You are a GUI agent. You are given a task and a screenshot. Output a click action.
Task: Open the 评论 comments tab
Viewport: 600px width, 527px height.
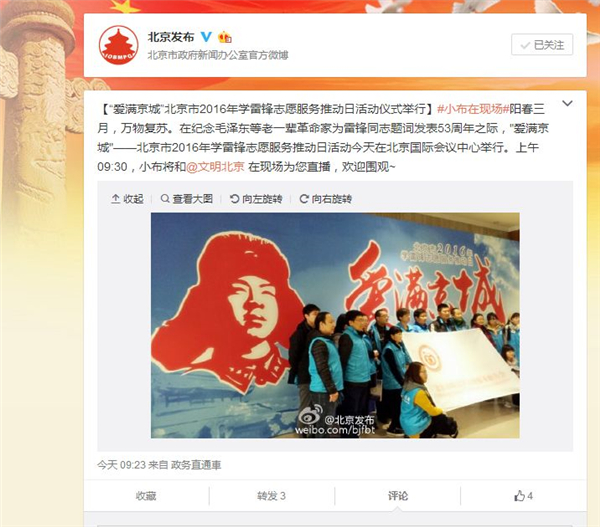(x=398, y=496)
